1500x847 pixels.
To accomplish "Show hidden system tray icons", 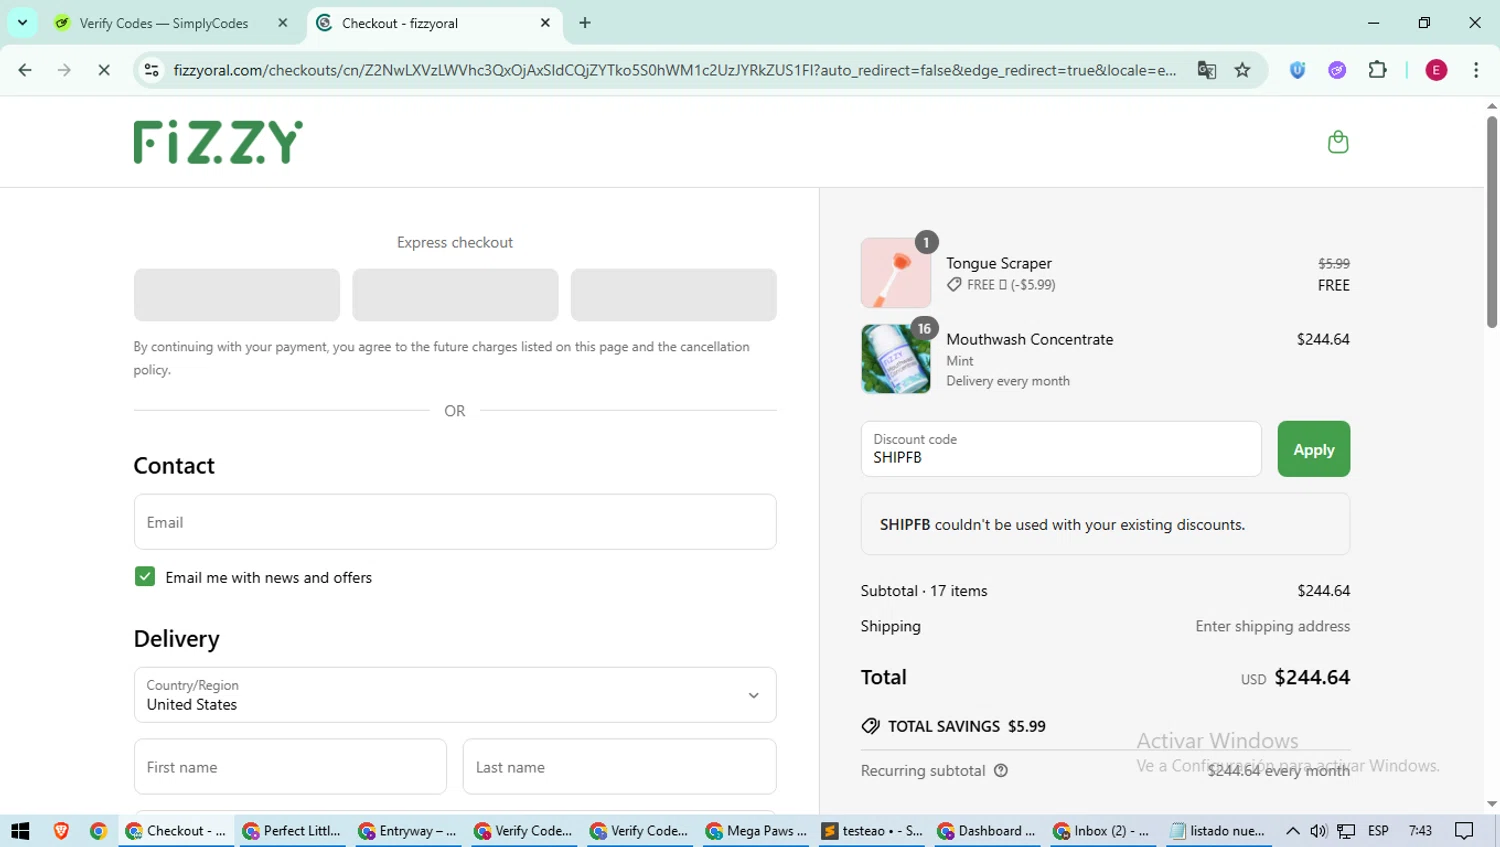I will coord(1292,831).
